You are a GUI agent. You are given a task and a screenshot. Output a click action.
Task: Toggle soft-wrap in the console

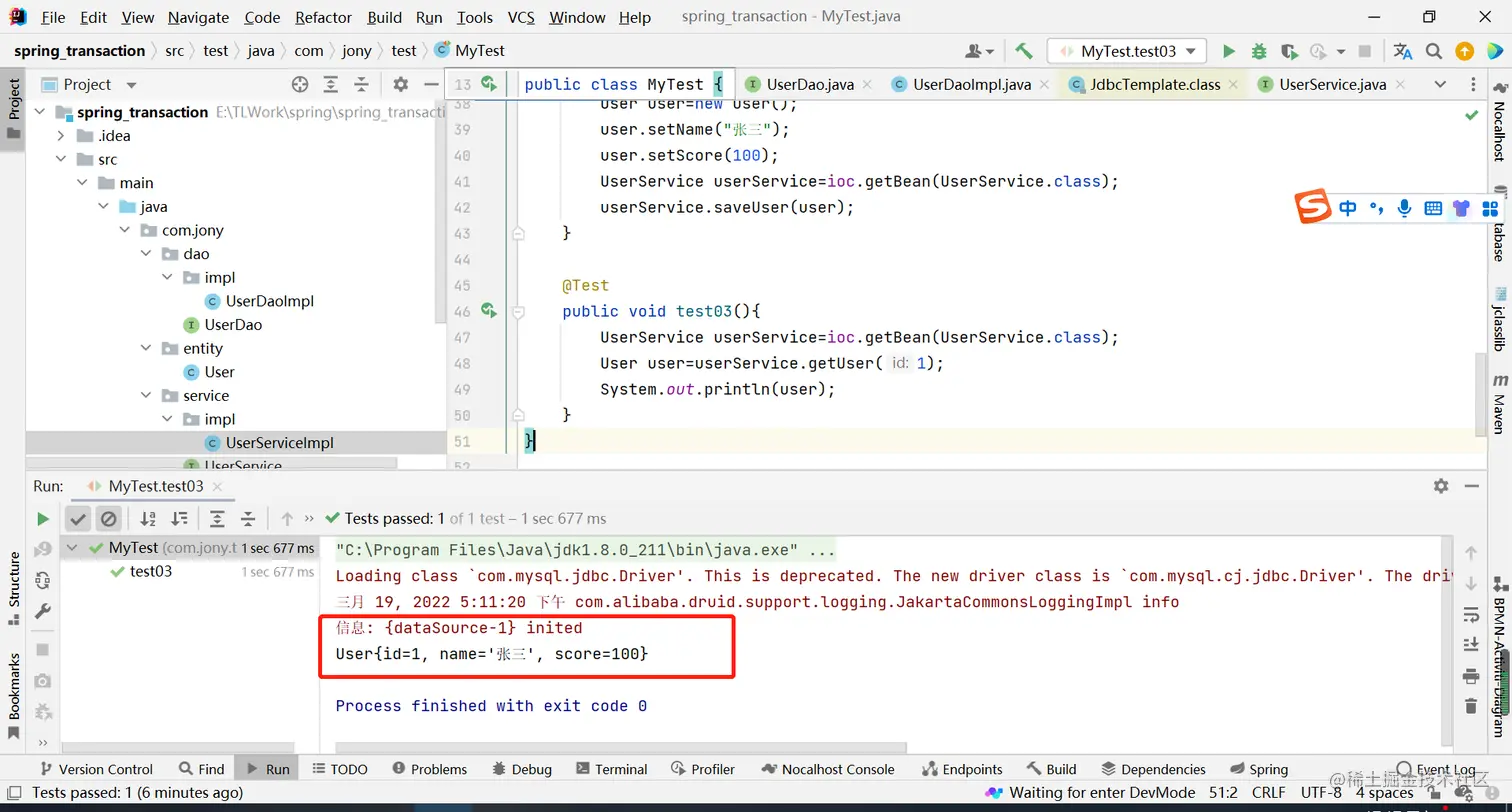pos(1471,614)
